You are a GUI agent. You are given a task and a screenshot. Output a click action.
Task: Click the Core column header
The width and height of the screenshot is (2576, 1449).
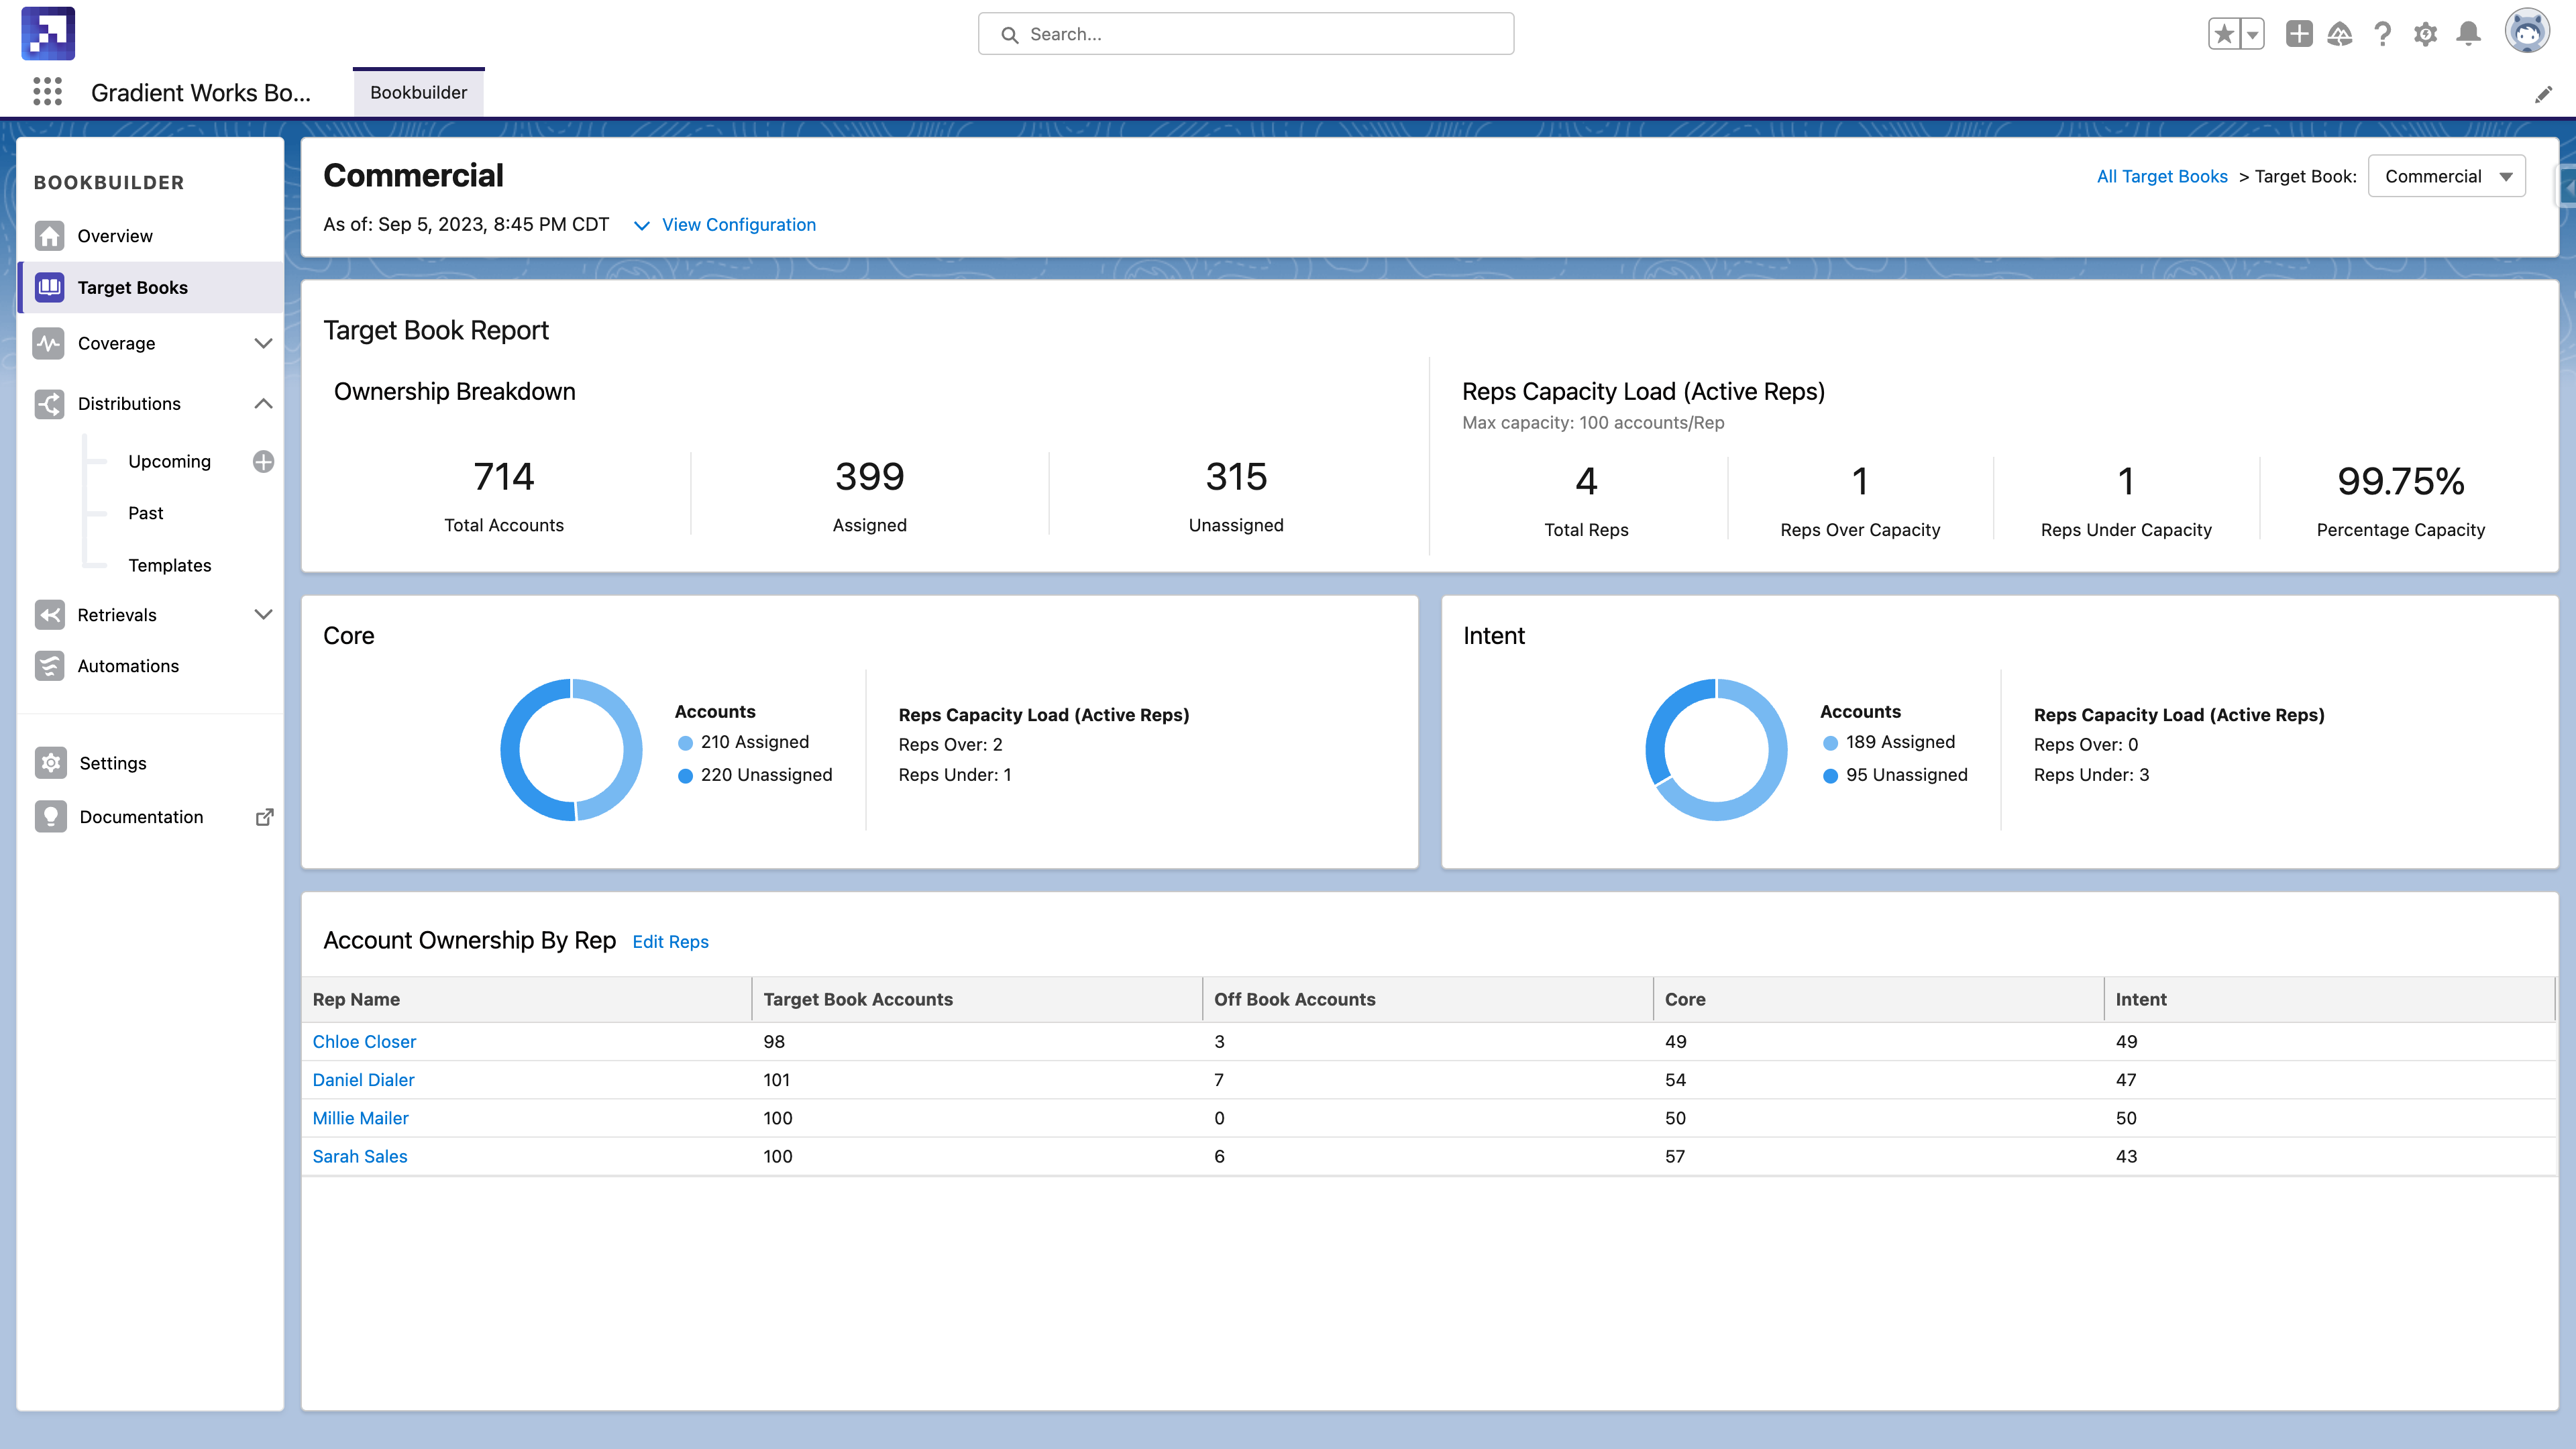click(1879, 1000)
